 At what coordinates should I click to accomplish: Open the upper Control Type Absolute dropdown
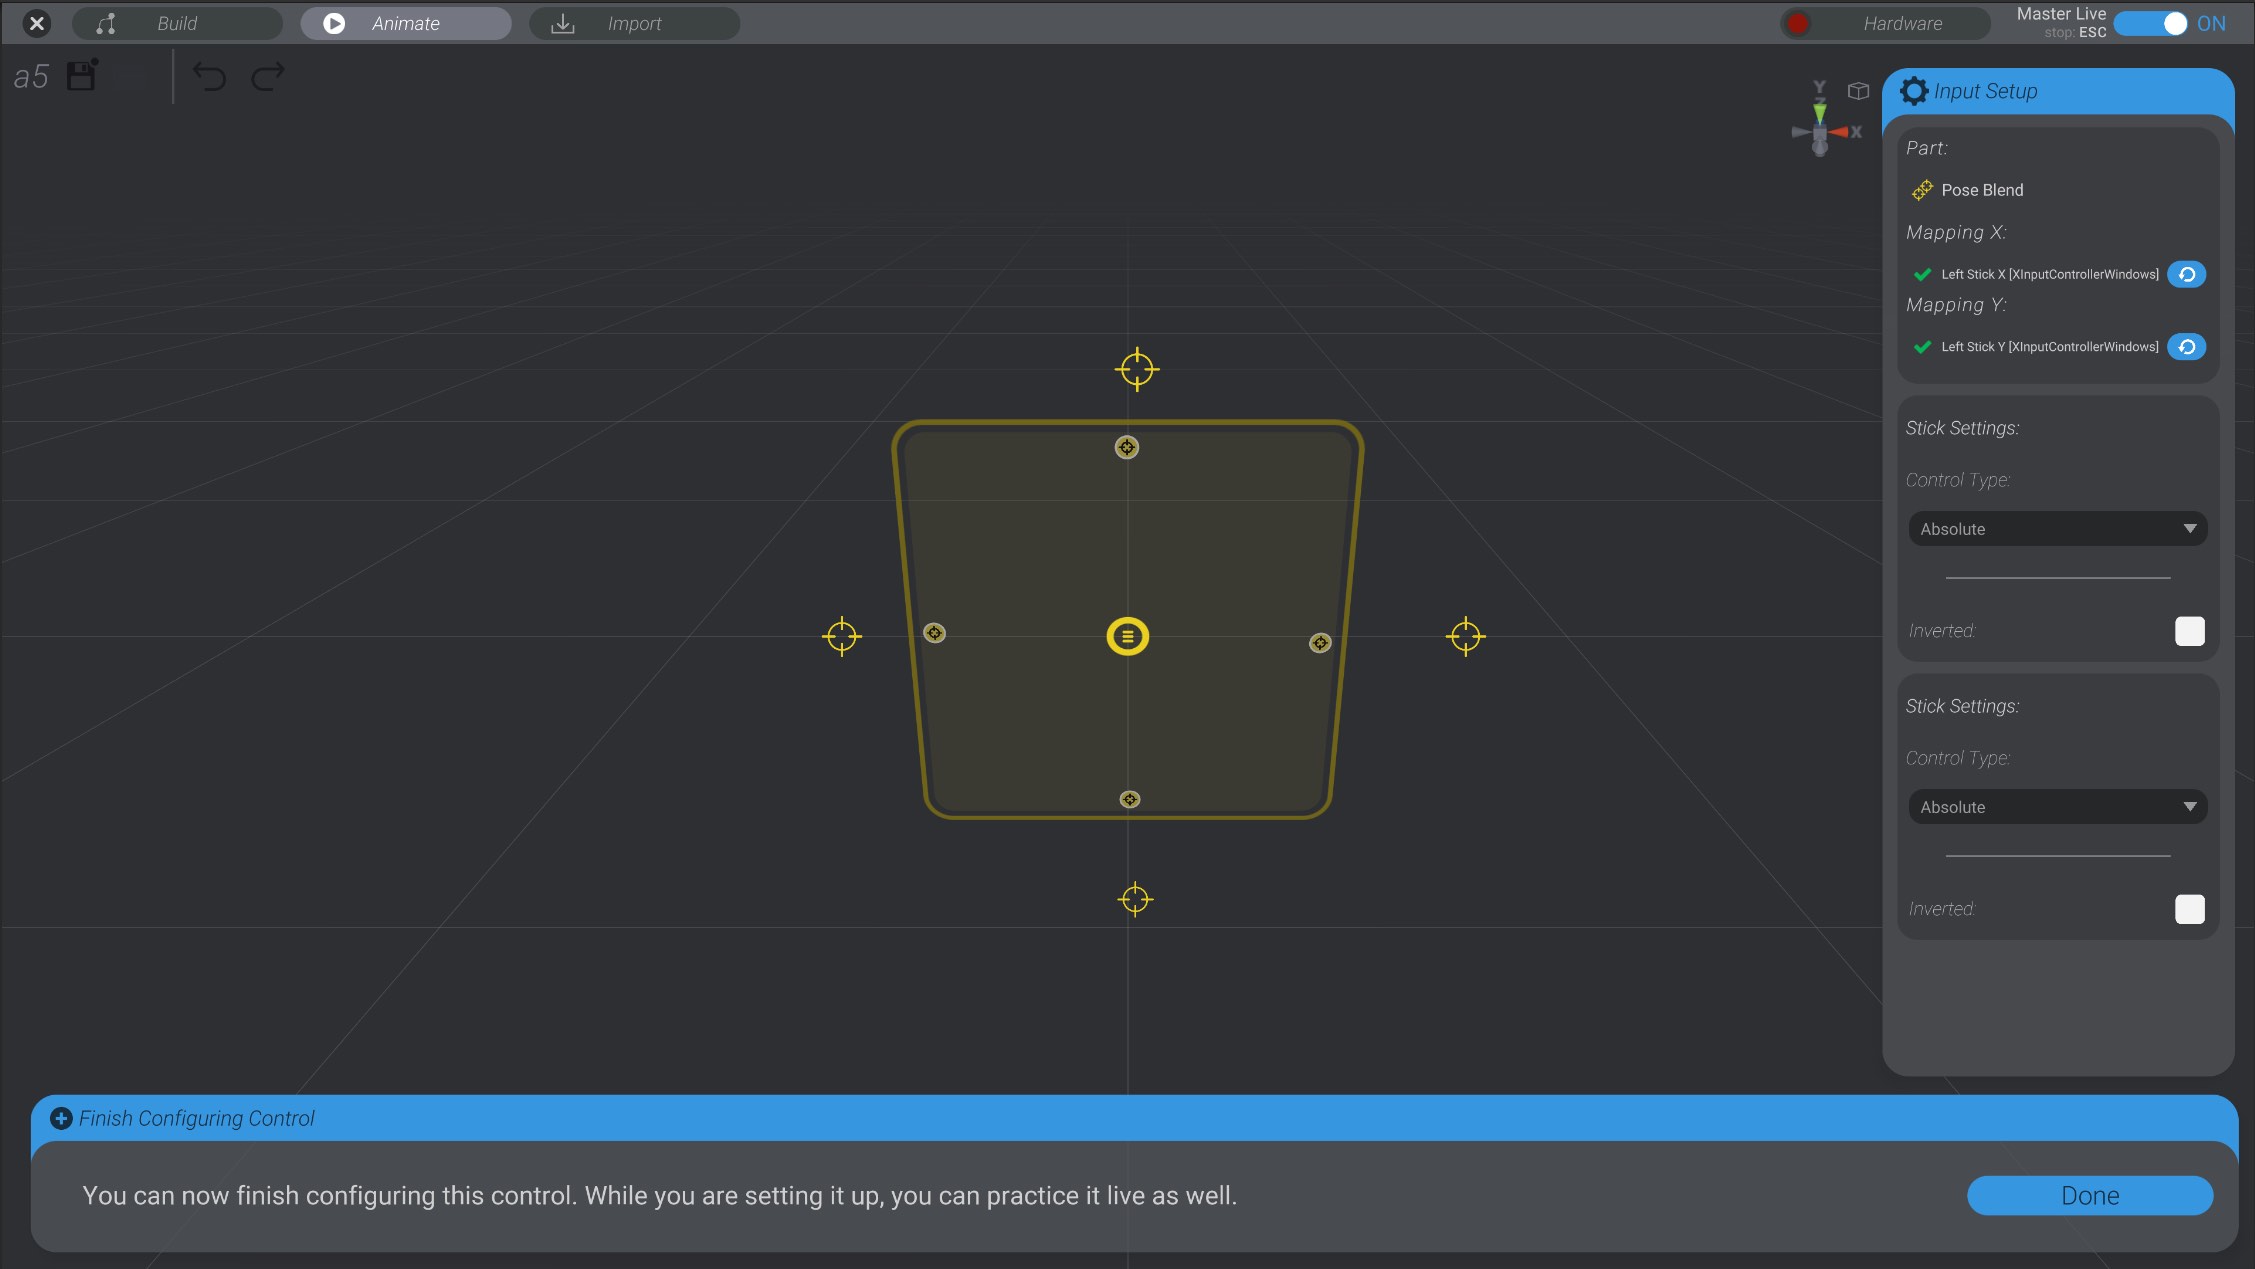2056,528
